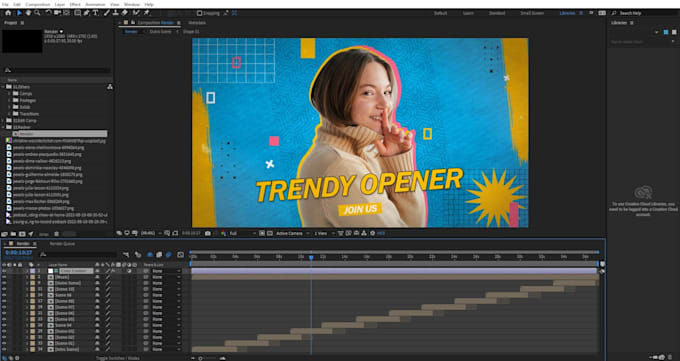Image resolution: width=680 pixels, height=361 pixels.
Task: Click the Home icon in the toolbar
Action: click(x=8, y=13)
